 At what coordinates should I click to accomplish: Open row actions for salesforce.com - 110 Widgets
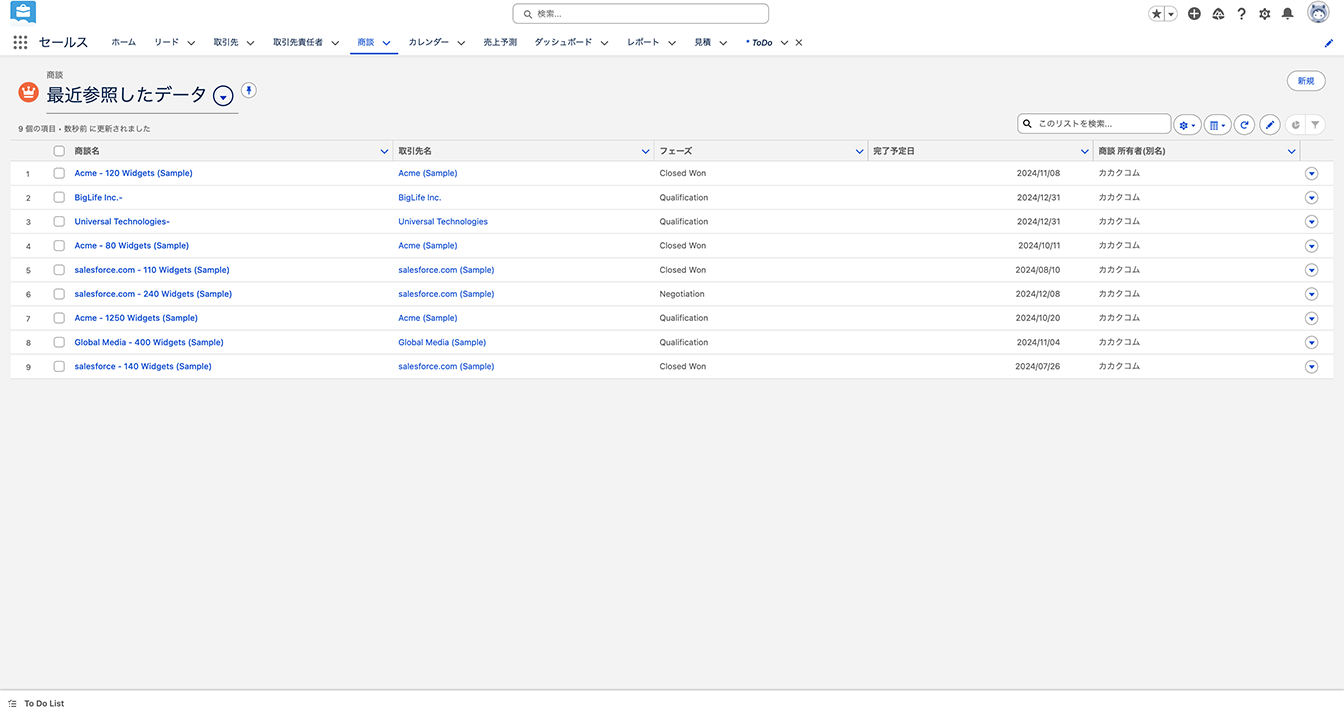coord(1311,270)
